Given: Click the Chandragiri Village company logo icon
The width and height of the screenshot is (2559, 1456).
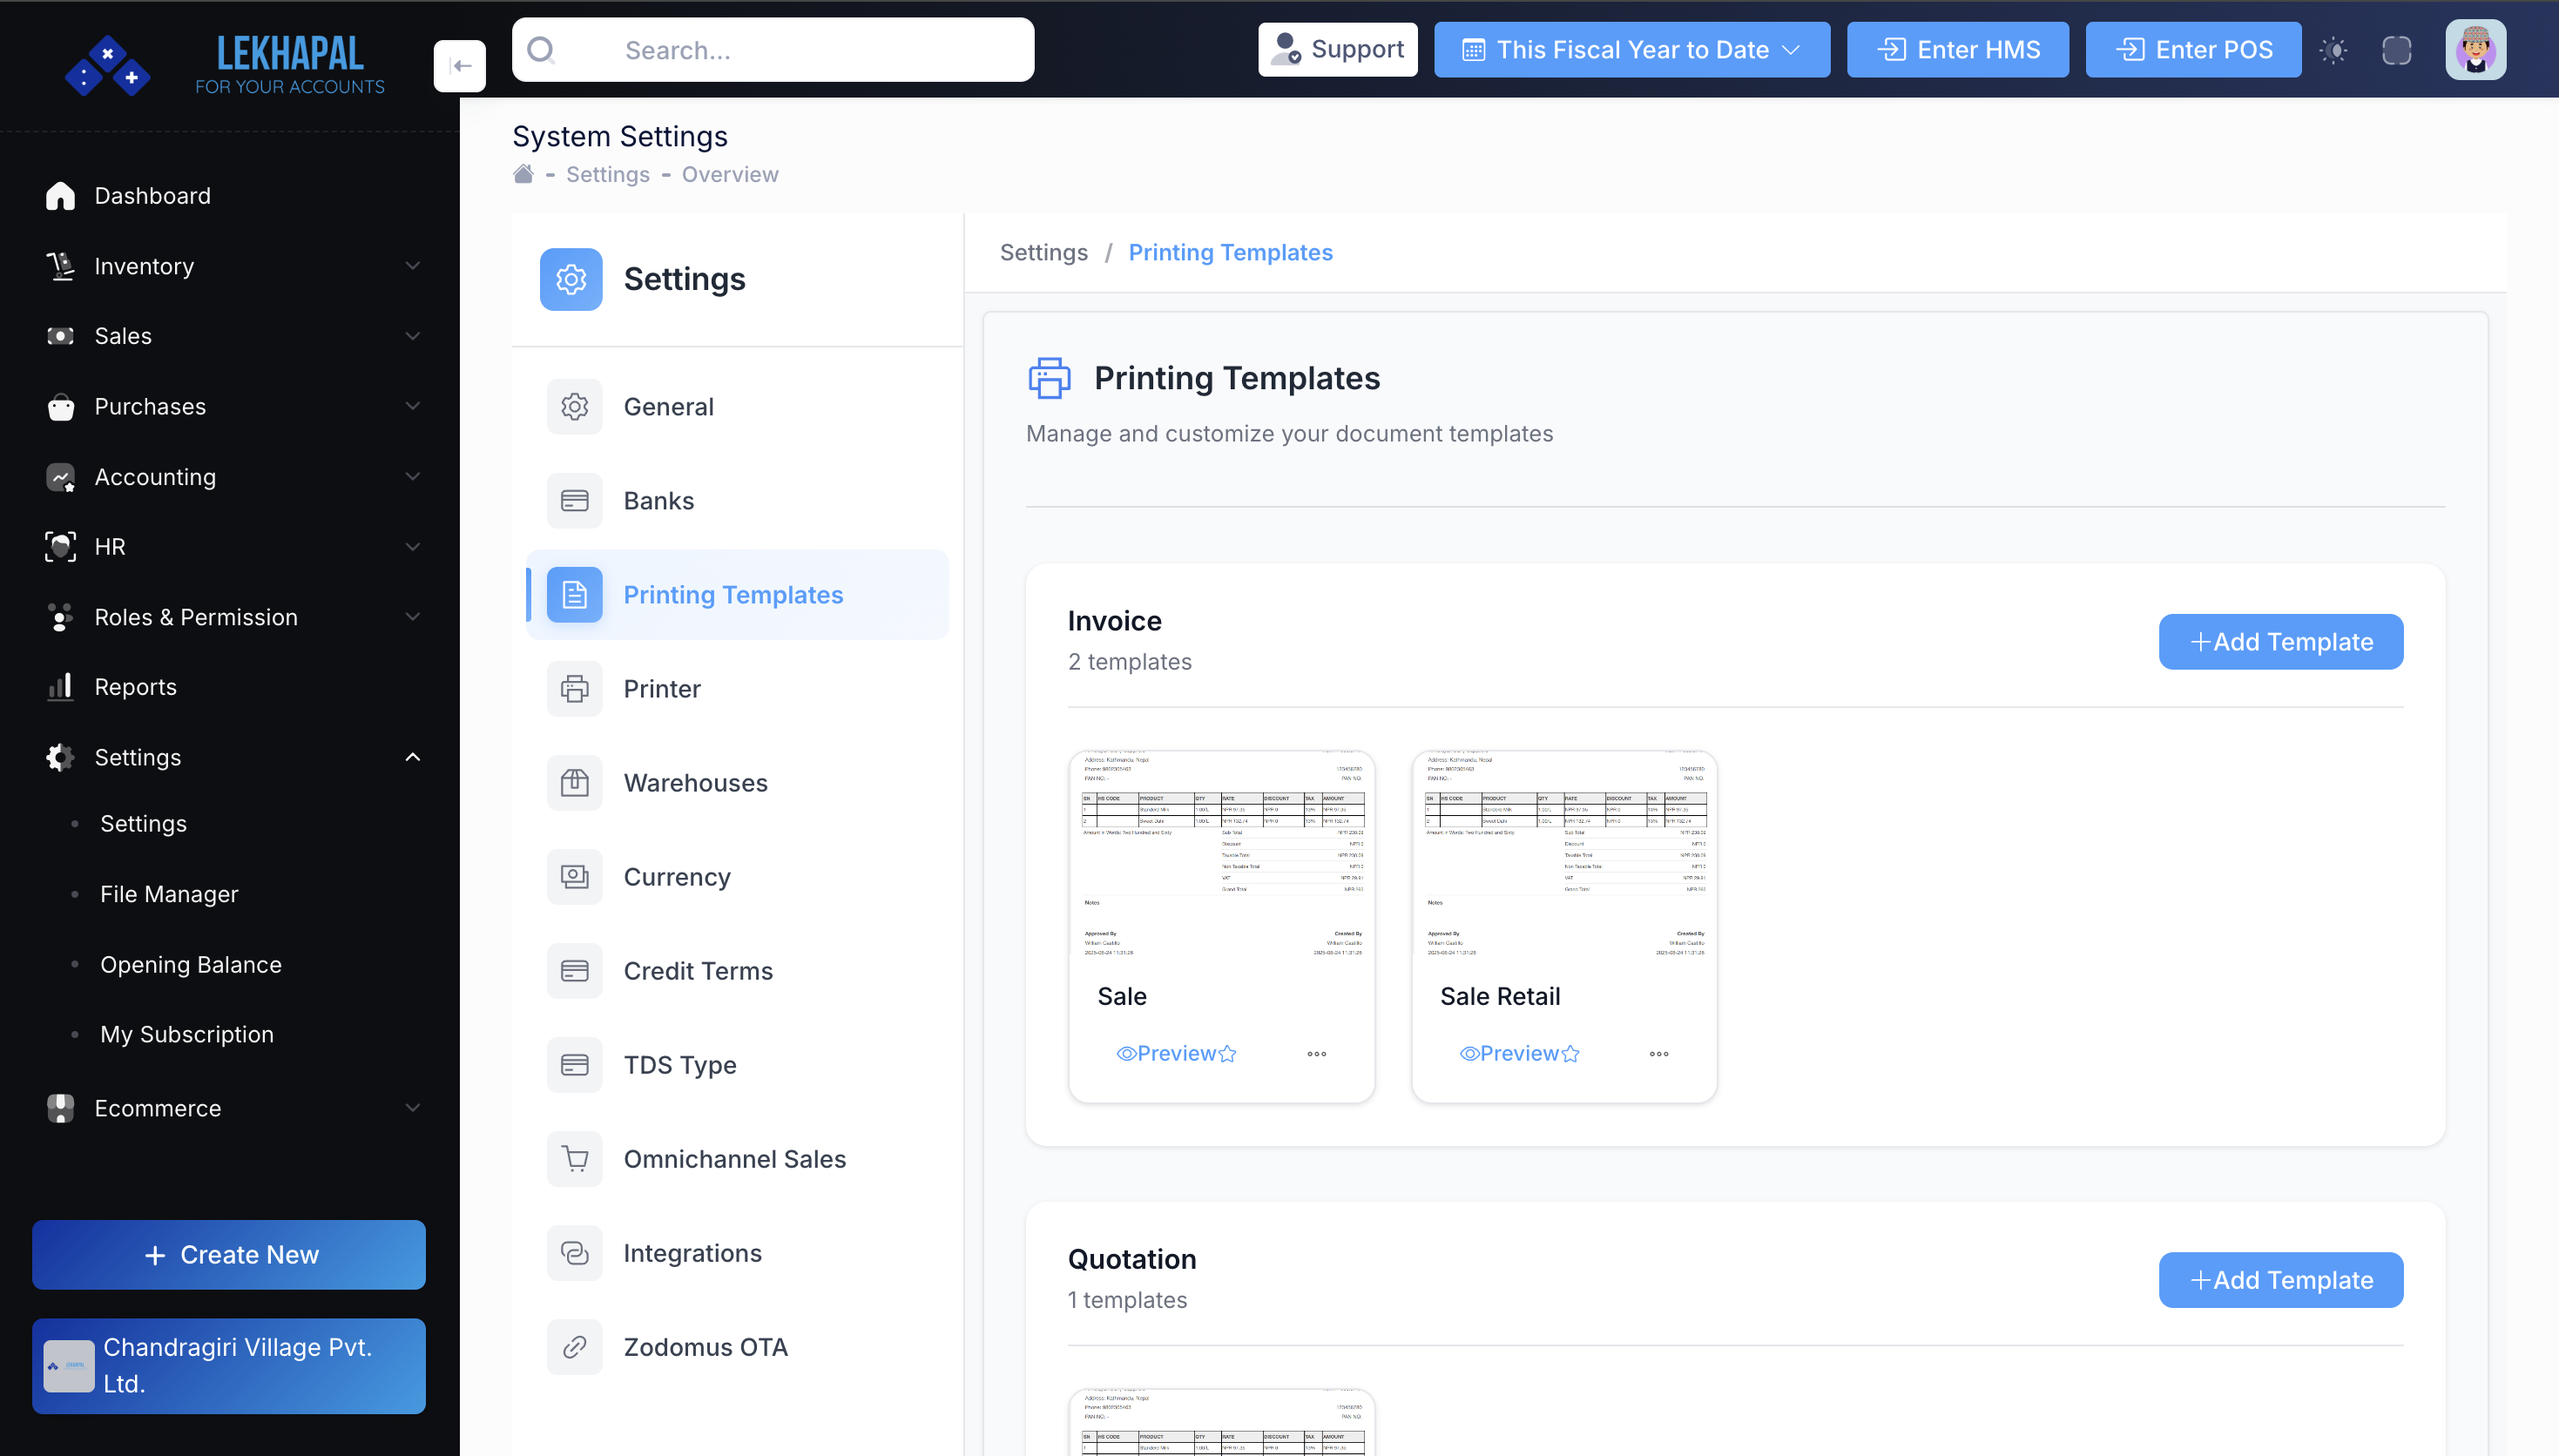Looking at the screenshot, I should pyautogui.click(x=69, y=1366).
